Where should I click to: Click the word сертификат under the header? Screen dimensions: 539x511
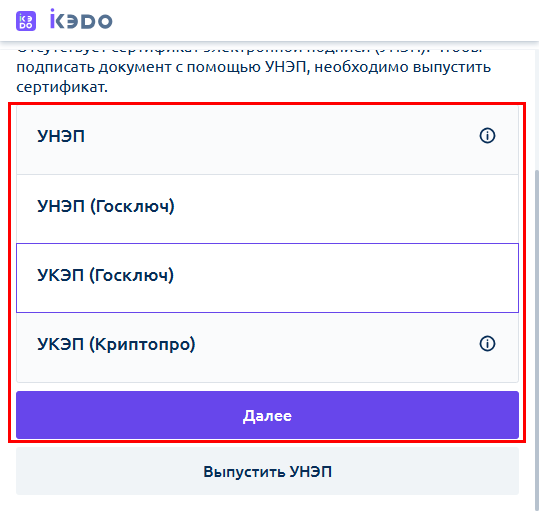(62, 87)
